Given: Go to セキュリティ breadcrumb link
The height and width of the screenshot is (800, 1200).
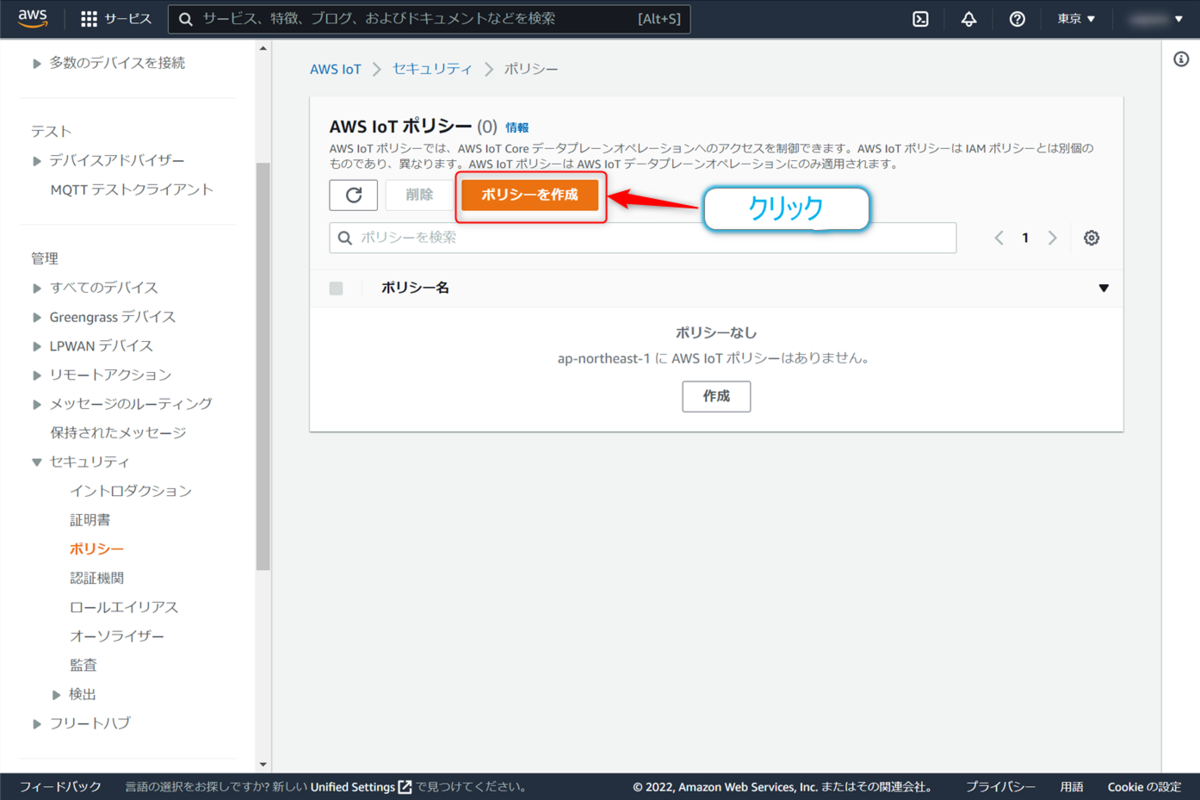Looking at the screenshot, I should click(x=432, y=69).
